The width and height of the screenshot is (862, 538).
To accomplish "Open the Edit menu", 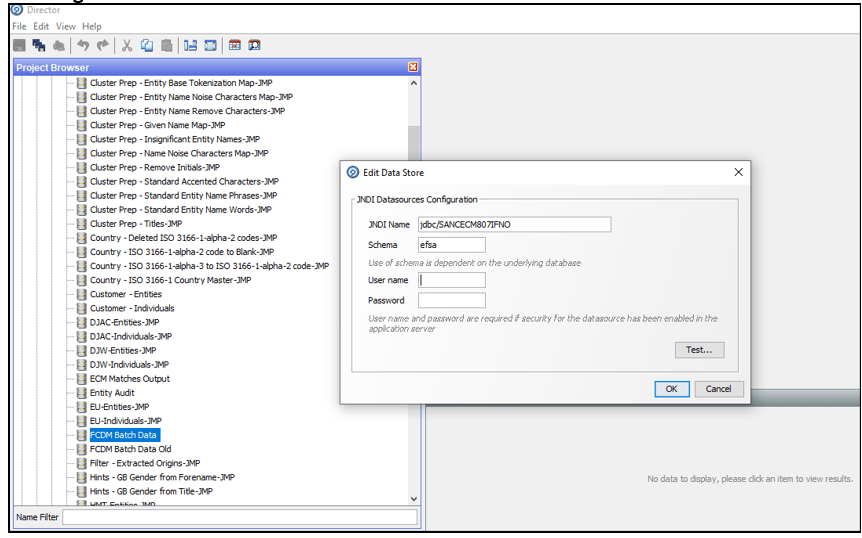I will 41,26.
